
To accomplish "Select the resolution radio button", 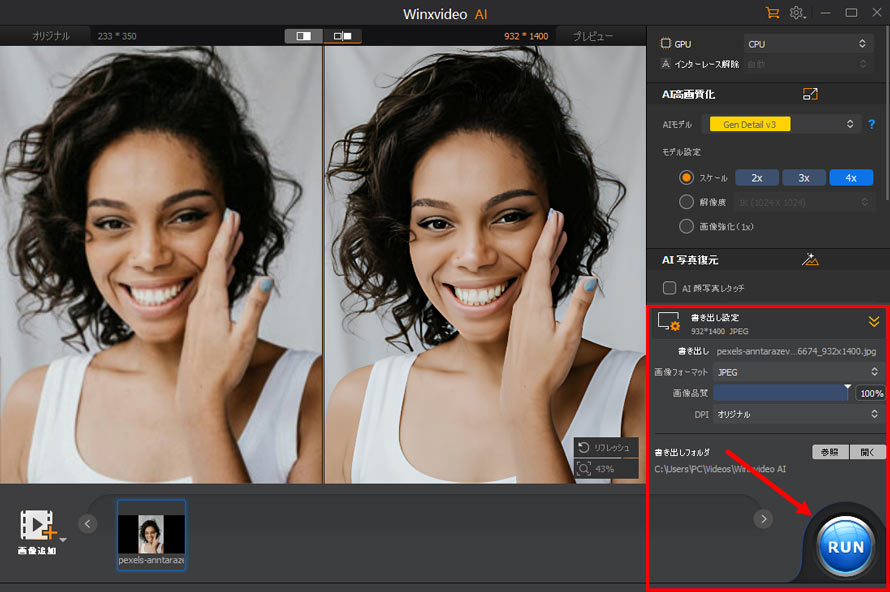I will coord(686,202).
